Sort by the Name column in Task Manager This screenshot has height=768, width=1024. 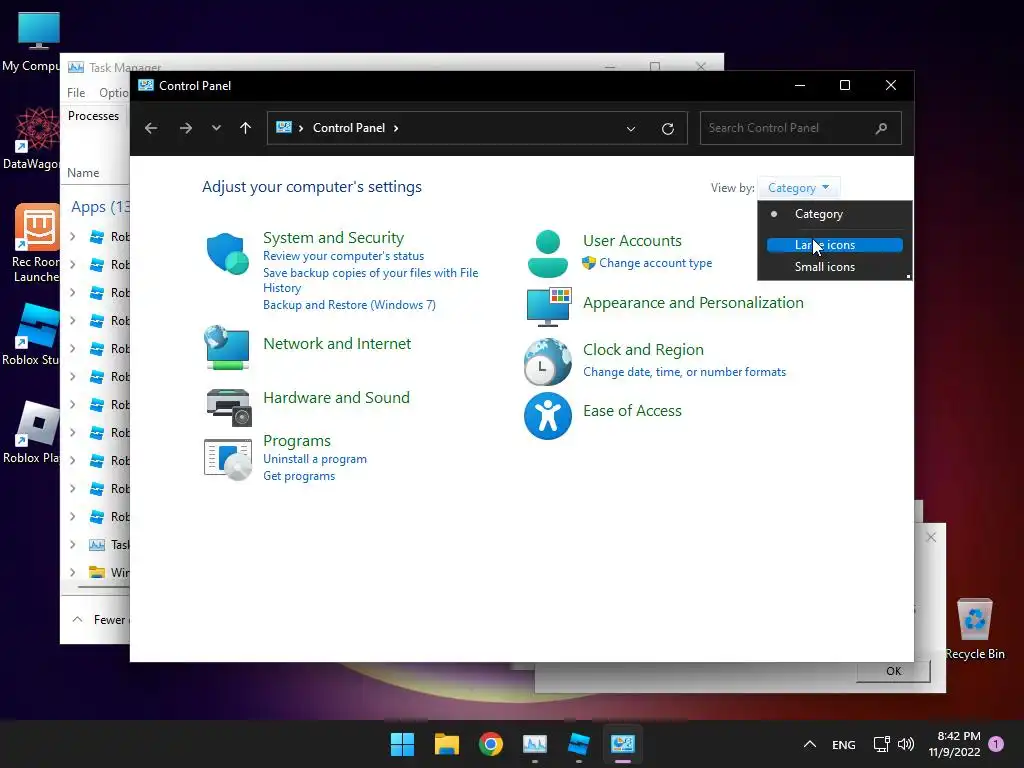(x=83, y=173)
